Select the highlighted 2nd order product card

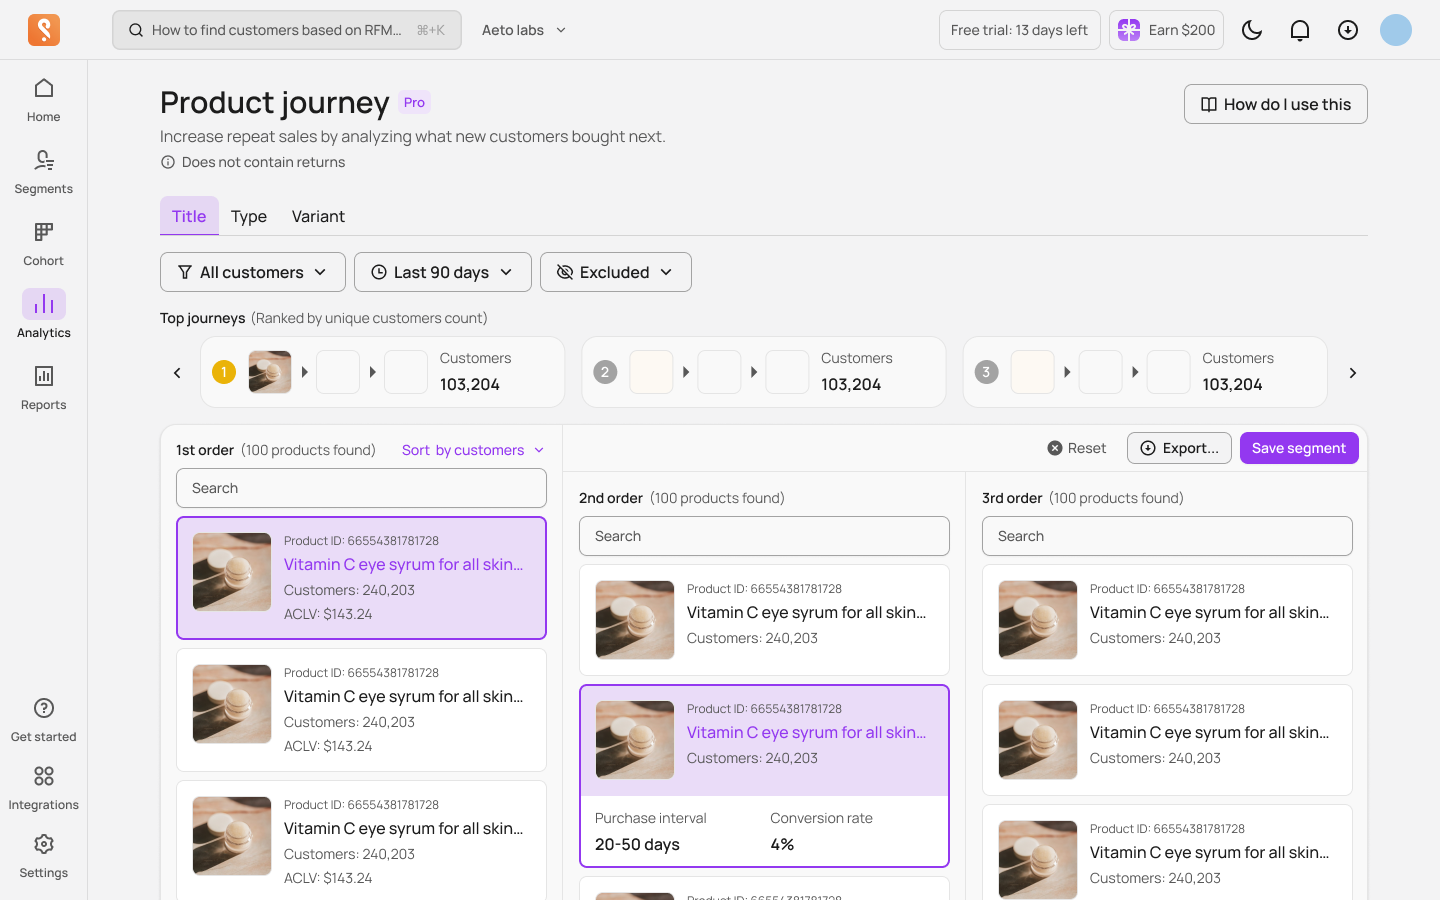764,776
